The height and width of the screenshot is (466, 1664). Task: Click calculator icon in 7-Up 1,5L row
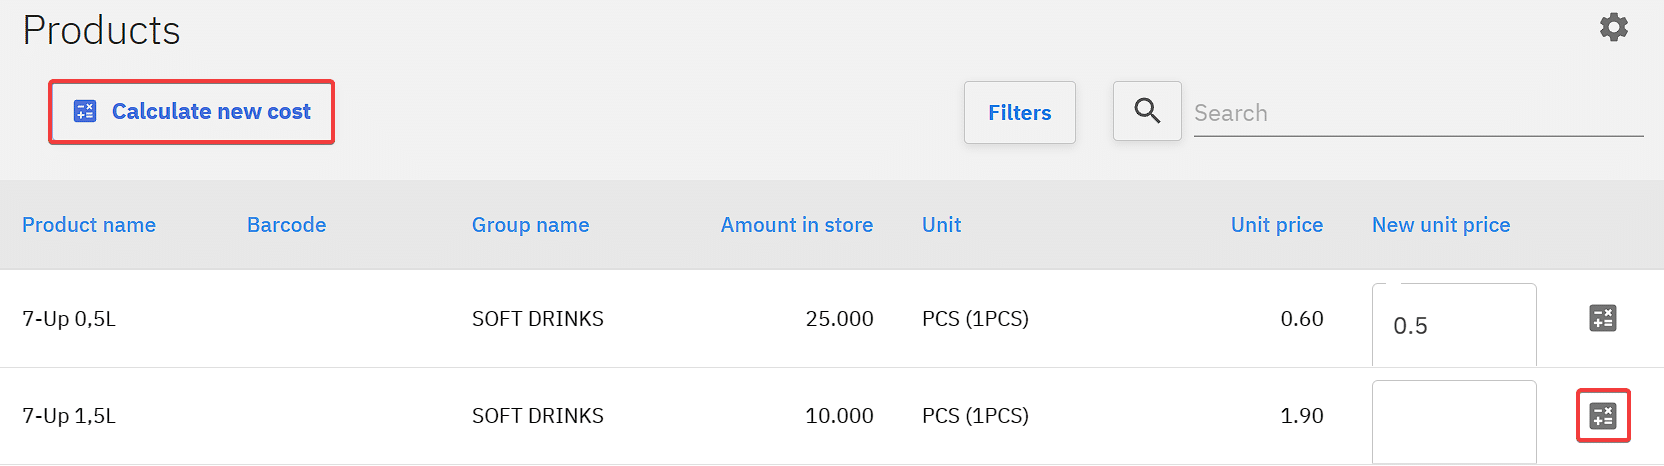point(1602,415)
